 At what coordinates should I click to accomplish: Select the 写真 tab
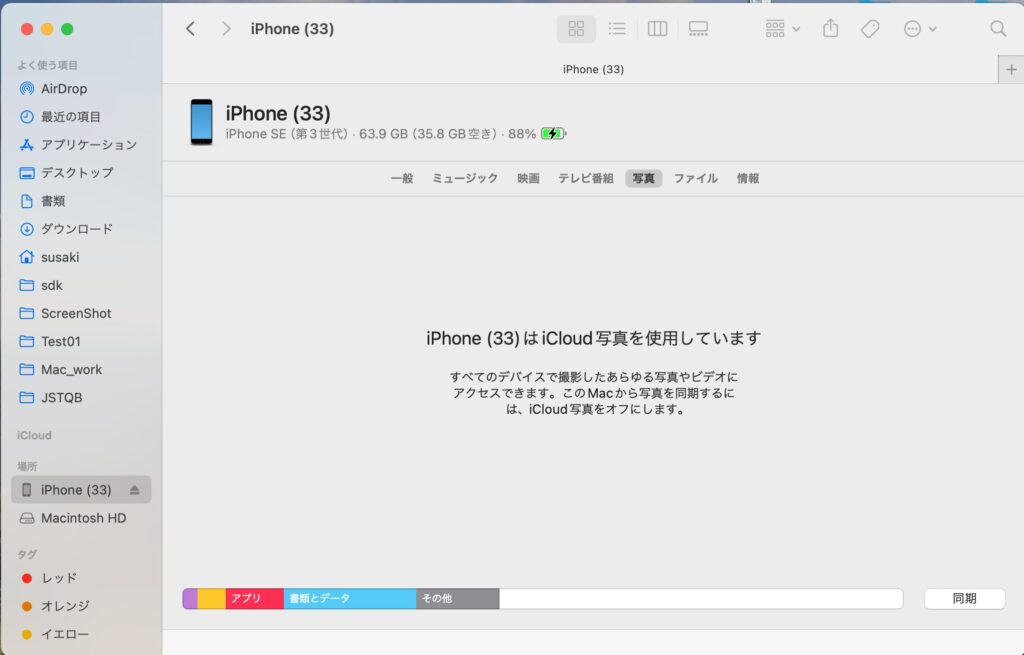tap(643, 178)
